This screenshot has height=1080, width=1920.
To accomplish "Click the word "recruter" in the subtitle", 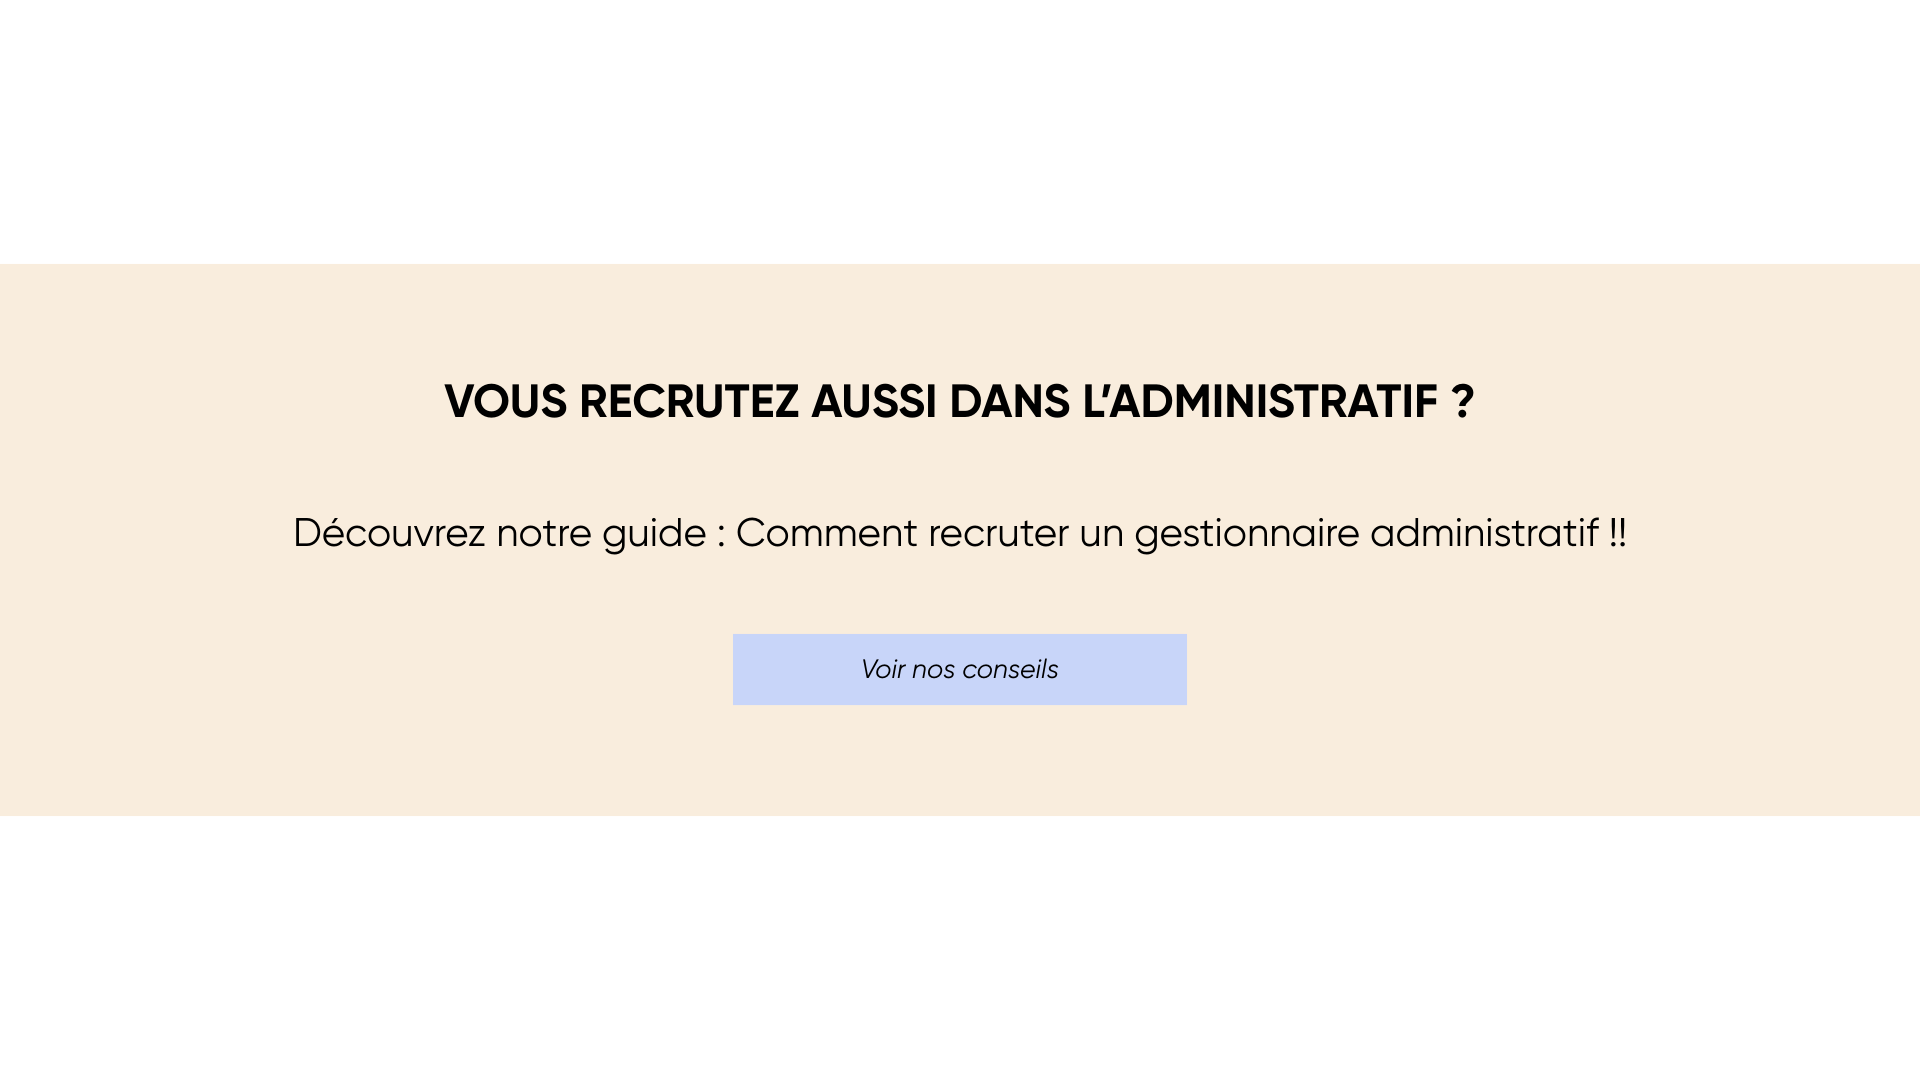I will (998, 533).
